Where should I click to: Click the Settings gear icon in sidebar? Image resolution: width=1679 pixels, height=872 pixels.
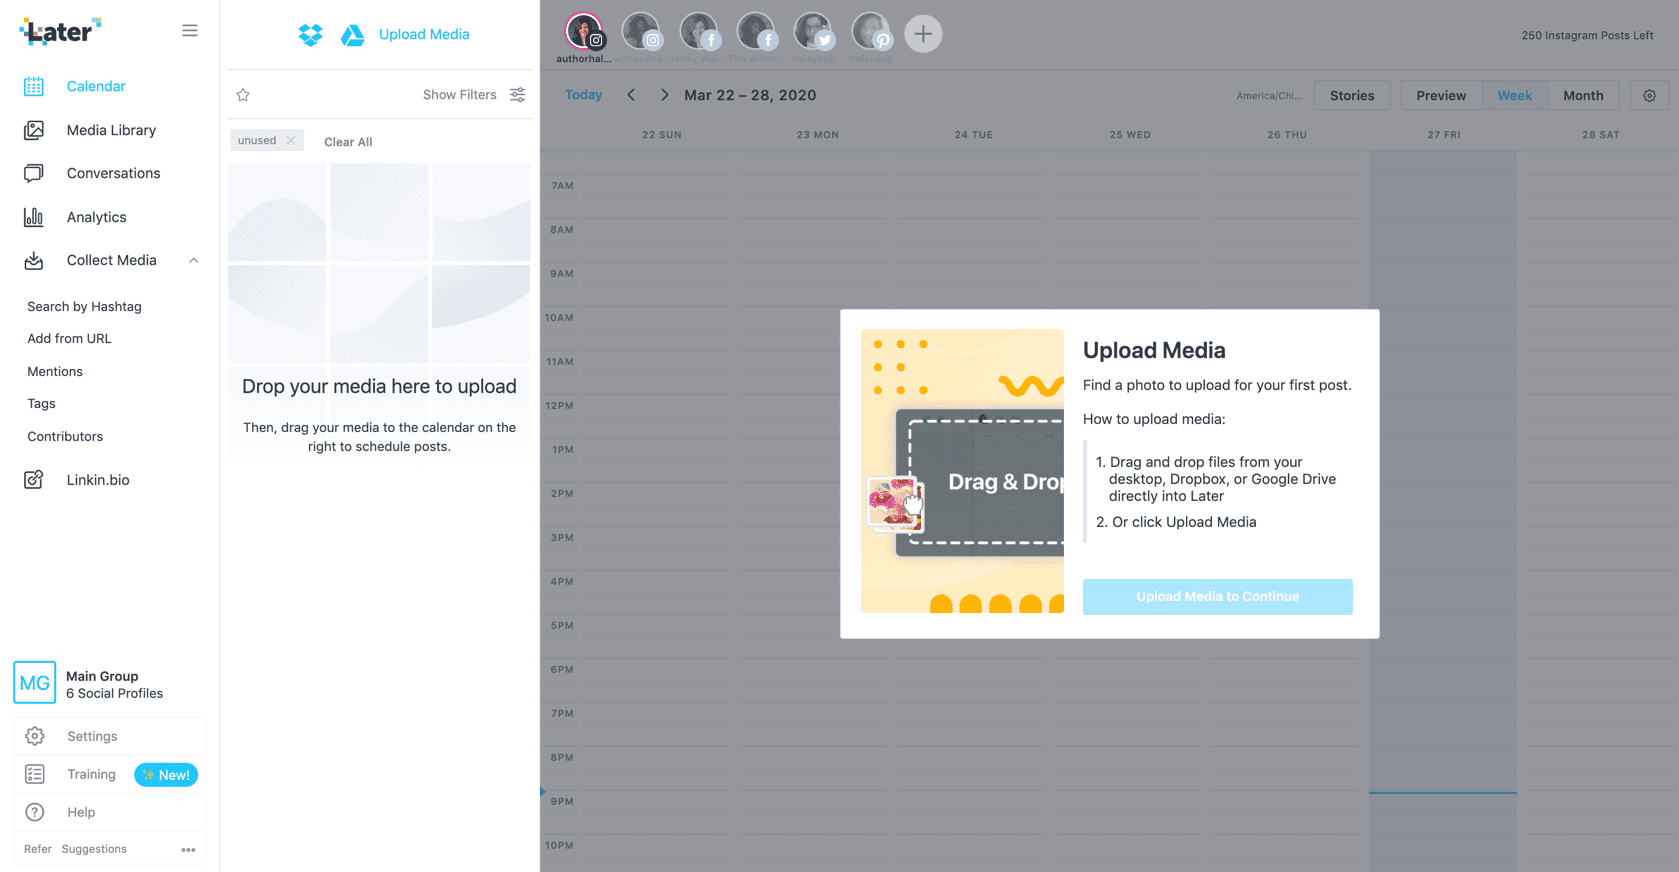pyautogui.click(x=35, y=736)
